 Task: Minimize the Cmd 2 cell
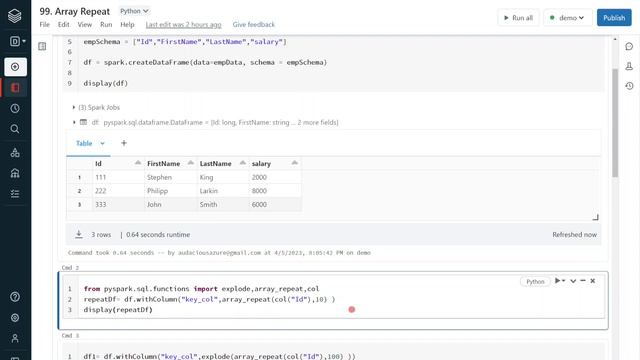click(583, 280)
